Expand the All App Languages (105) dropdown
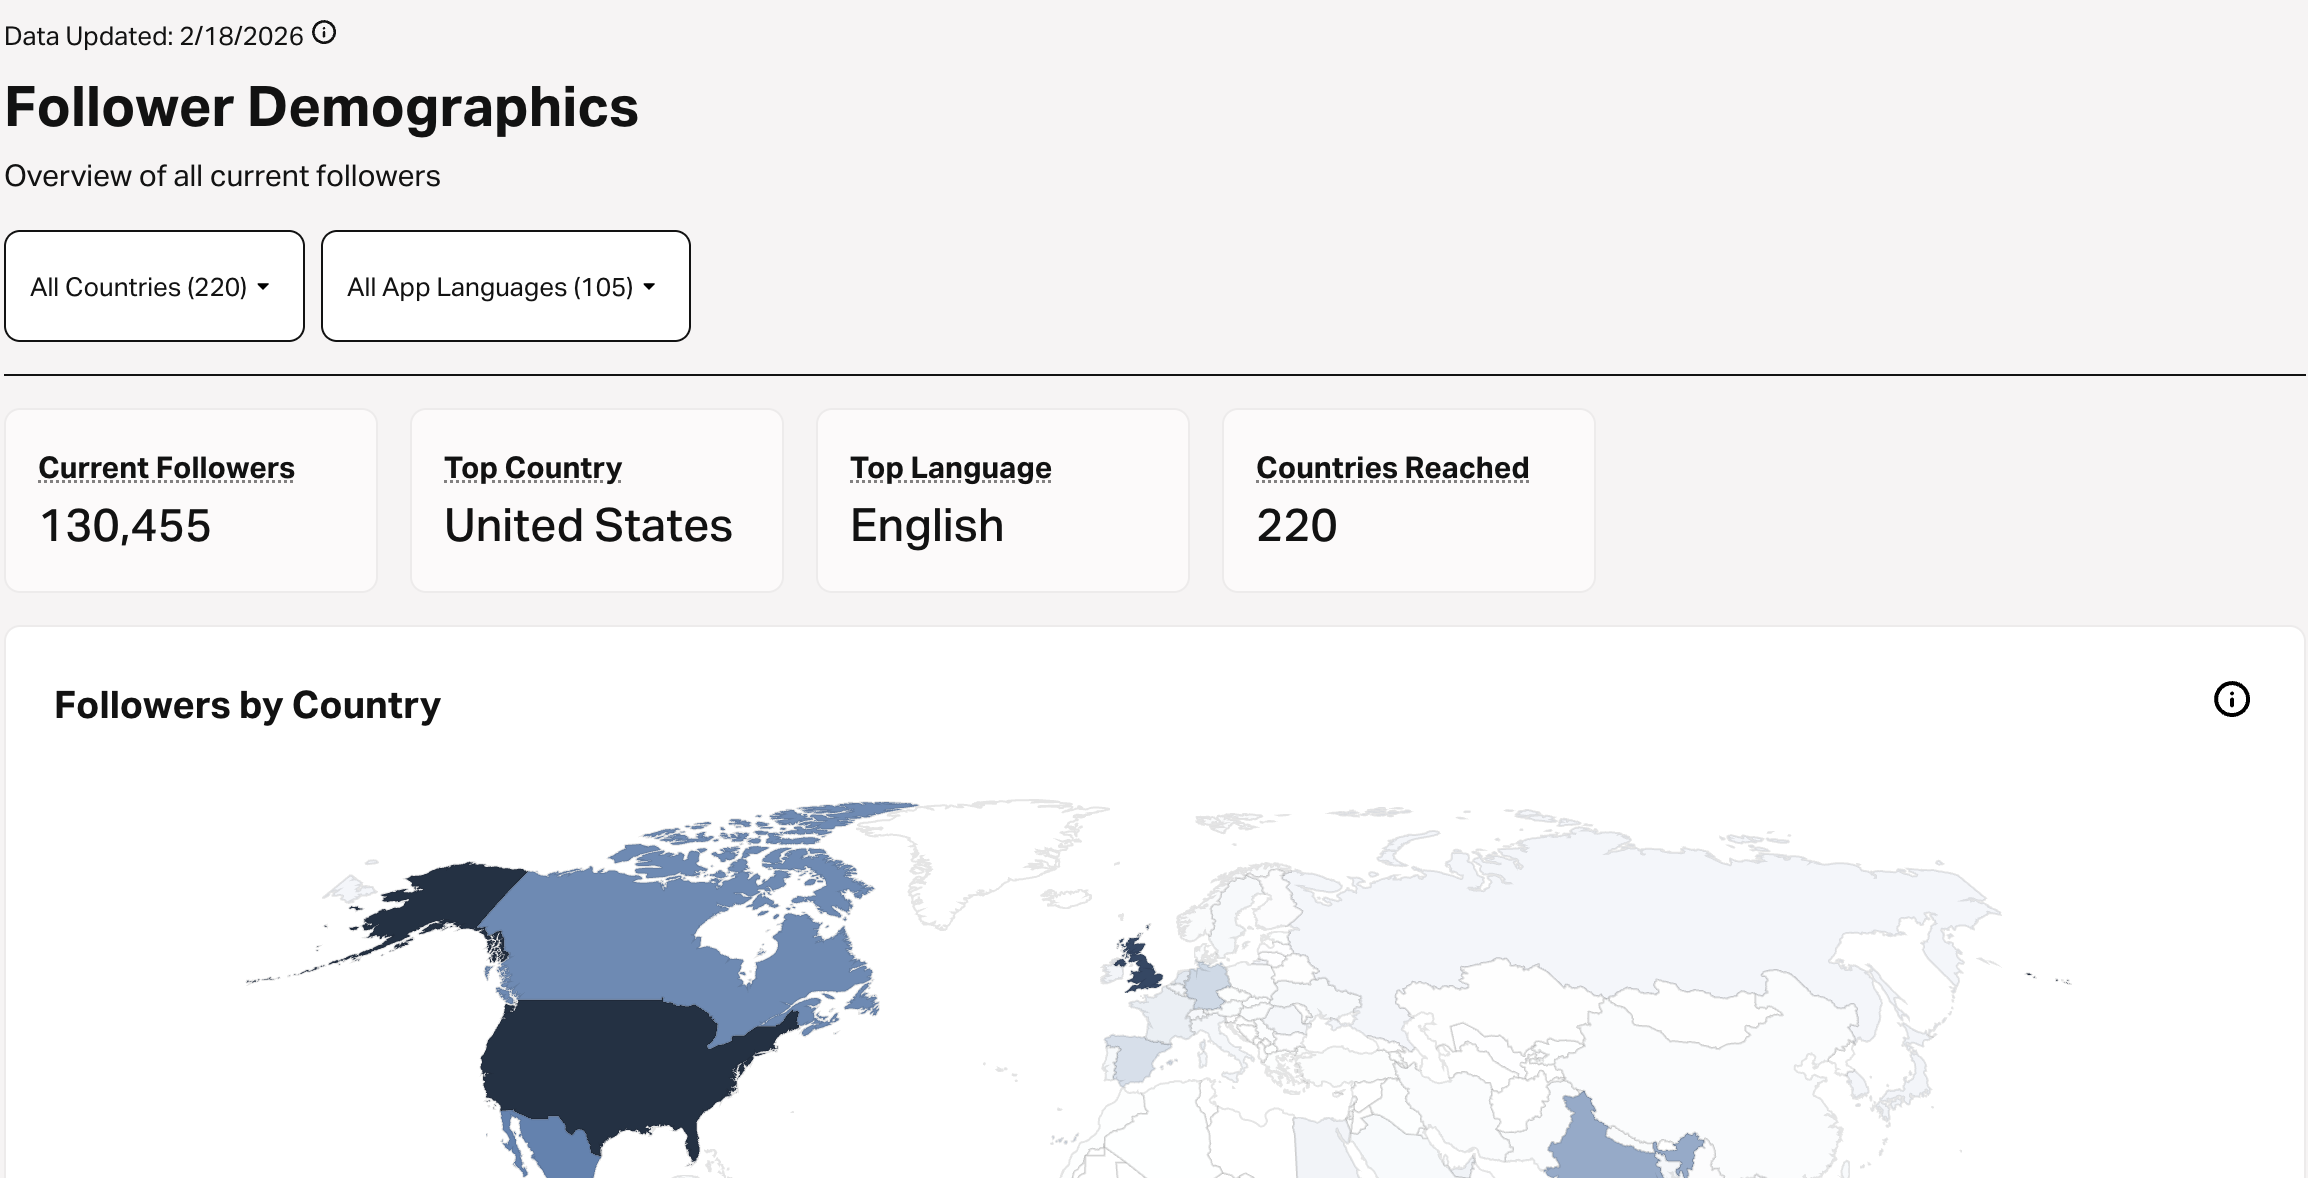The width and height of the screenshot is (2308, 1178). pyautogui.click(x=505, y=286)
